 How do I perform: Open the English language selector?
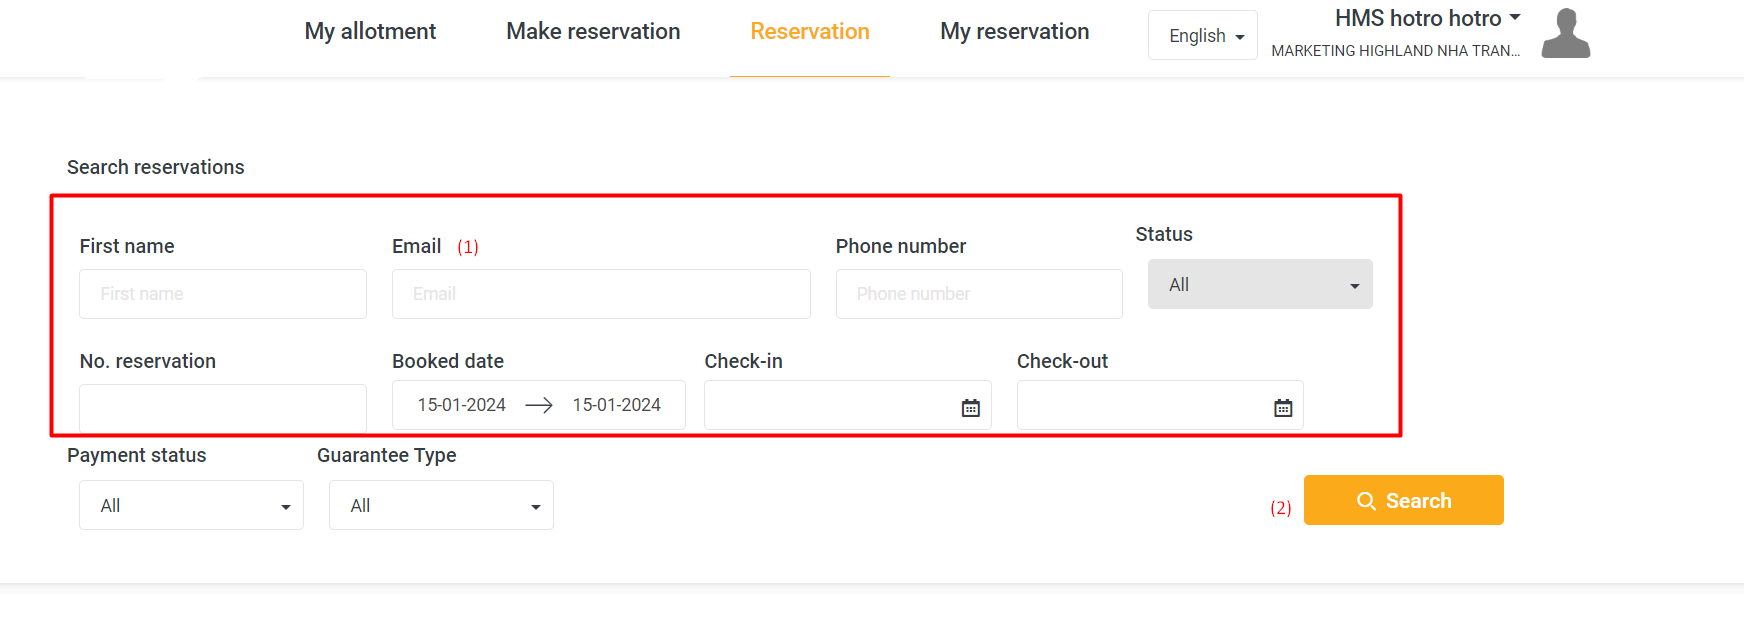click(x=1203, y=36)
